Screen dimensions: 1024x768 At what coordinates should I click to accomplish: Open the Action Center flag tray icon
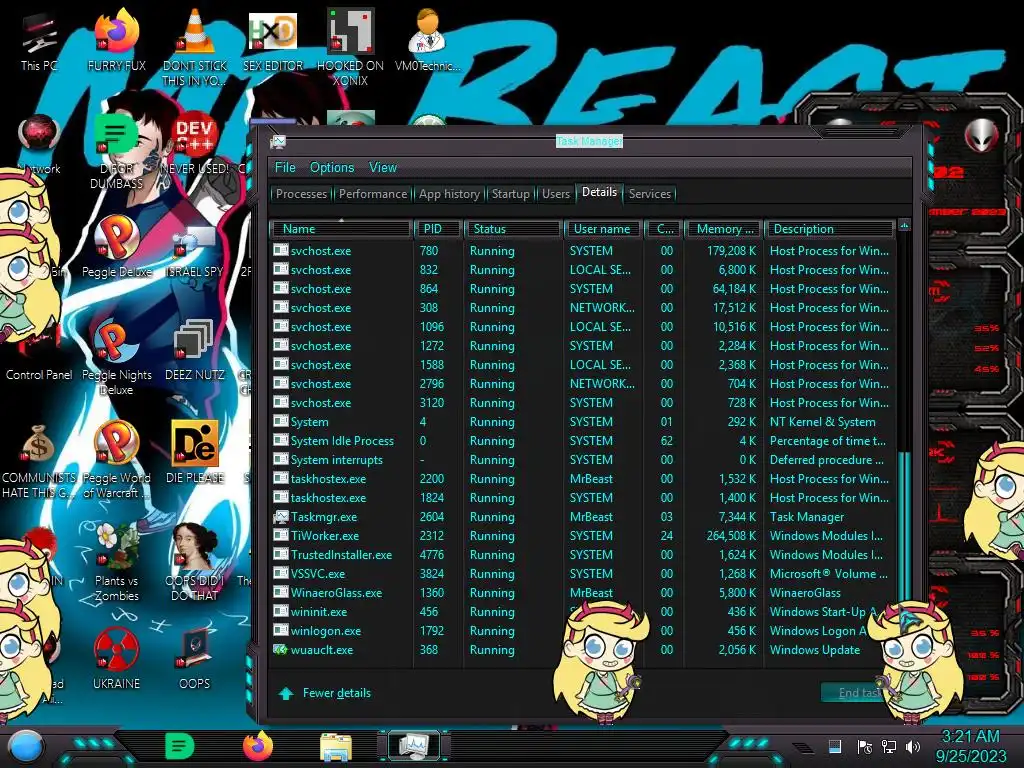864,746
